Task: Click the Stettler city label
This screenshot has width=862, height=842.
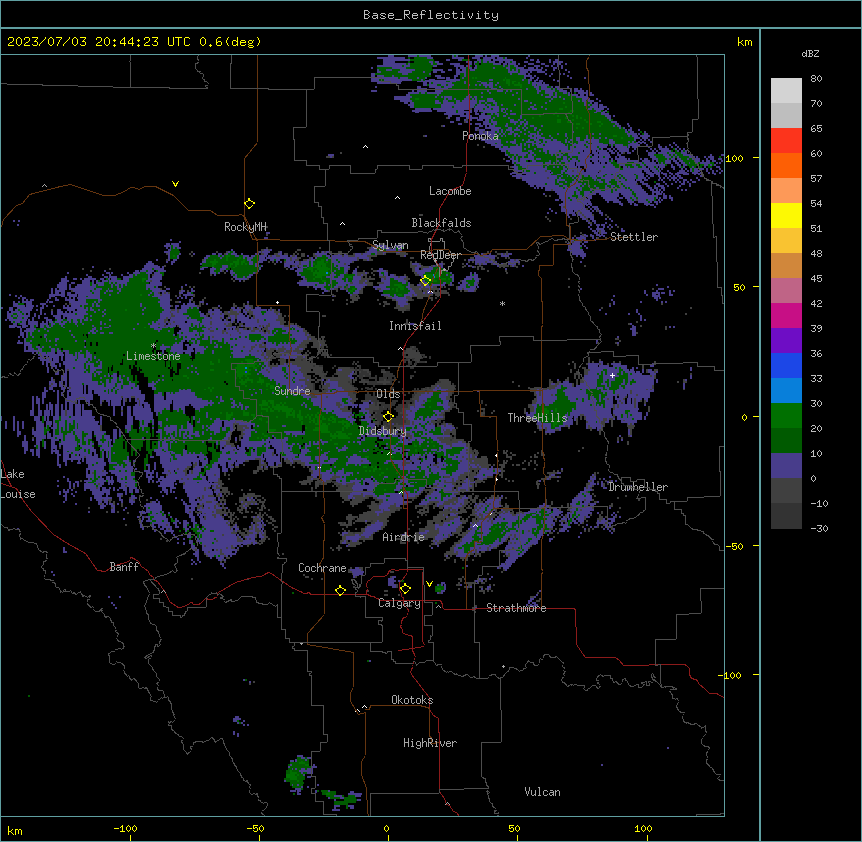Action: [634, 237]
